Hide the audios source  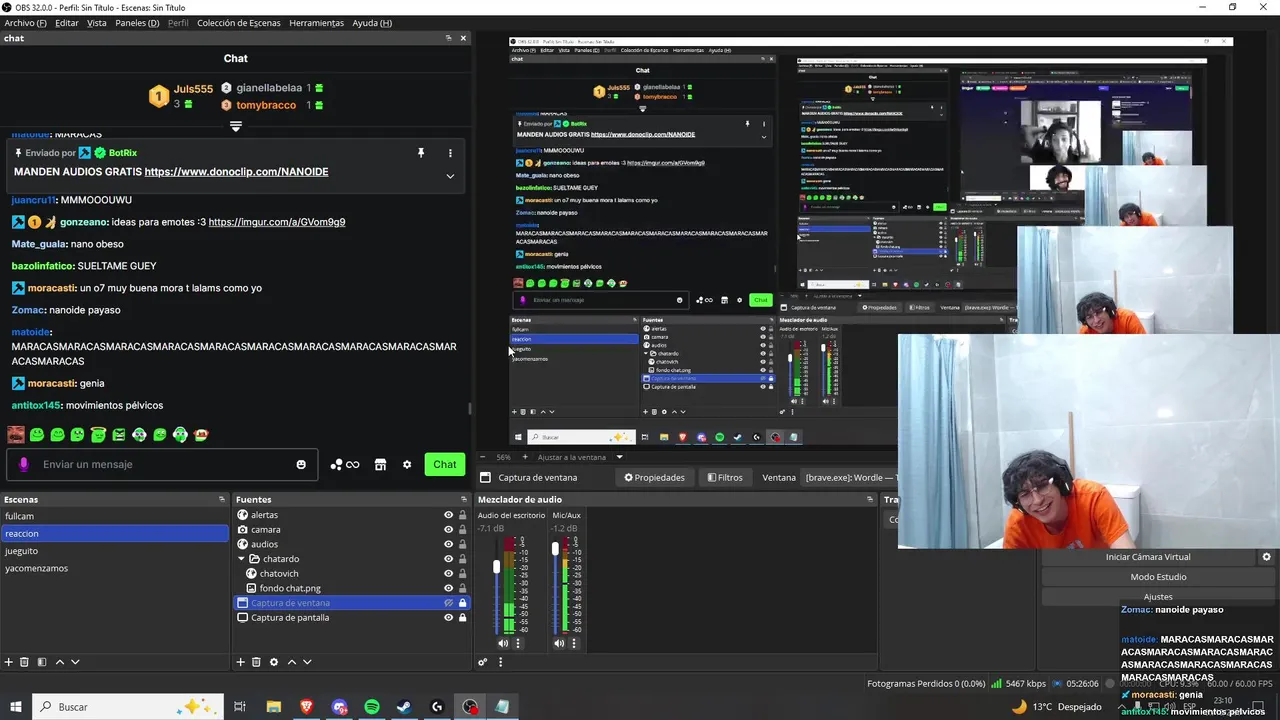coord(448,544)
